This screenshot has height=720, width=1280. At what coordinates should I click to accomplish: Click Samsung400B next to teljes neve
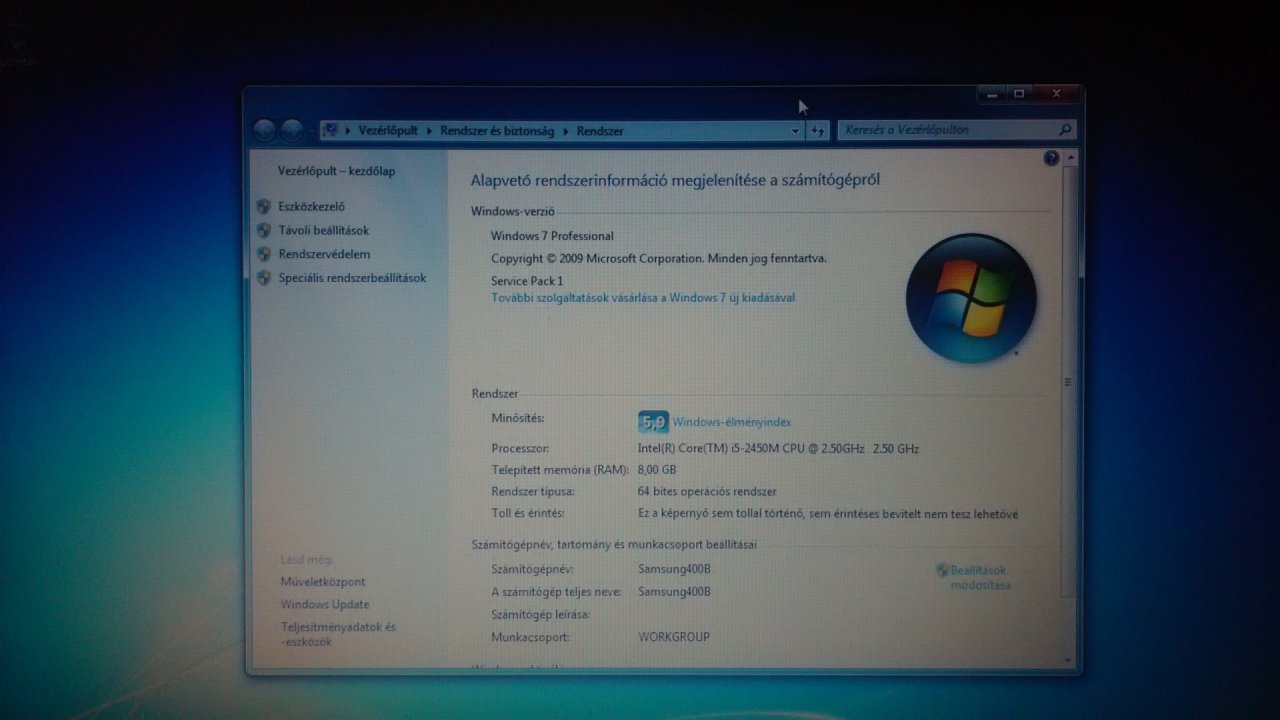(x=674, y=592)
